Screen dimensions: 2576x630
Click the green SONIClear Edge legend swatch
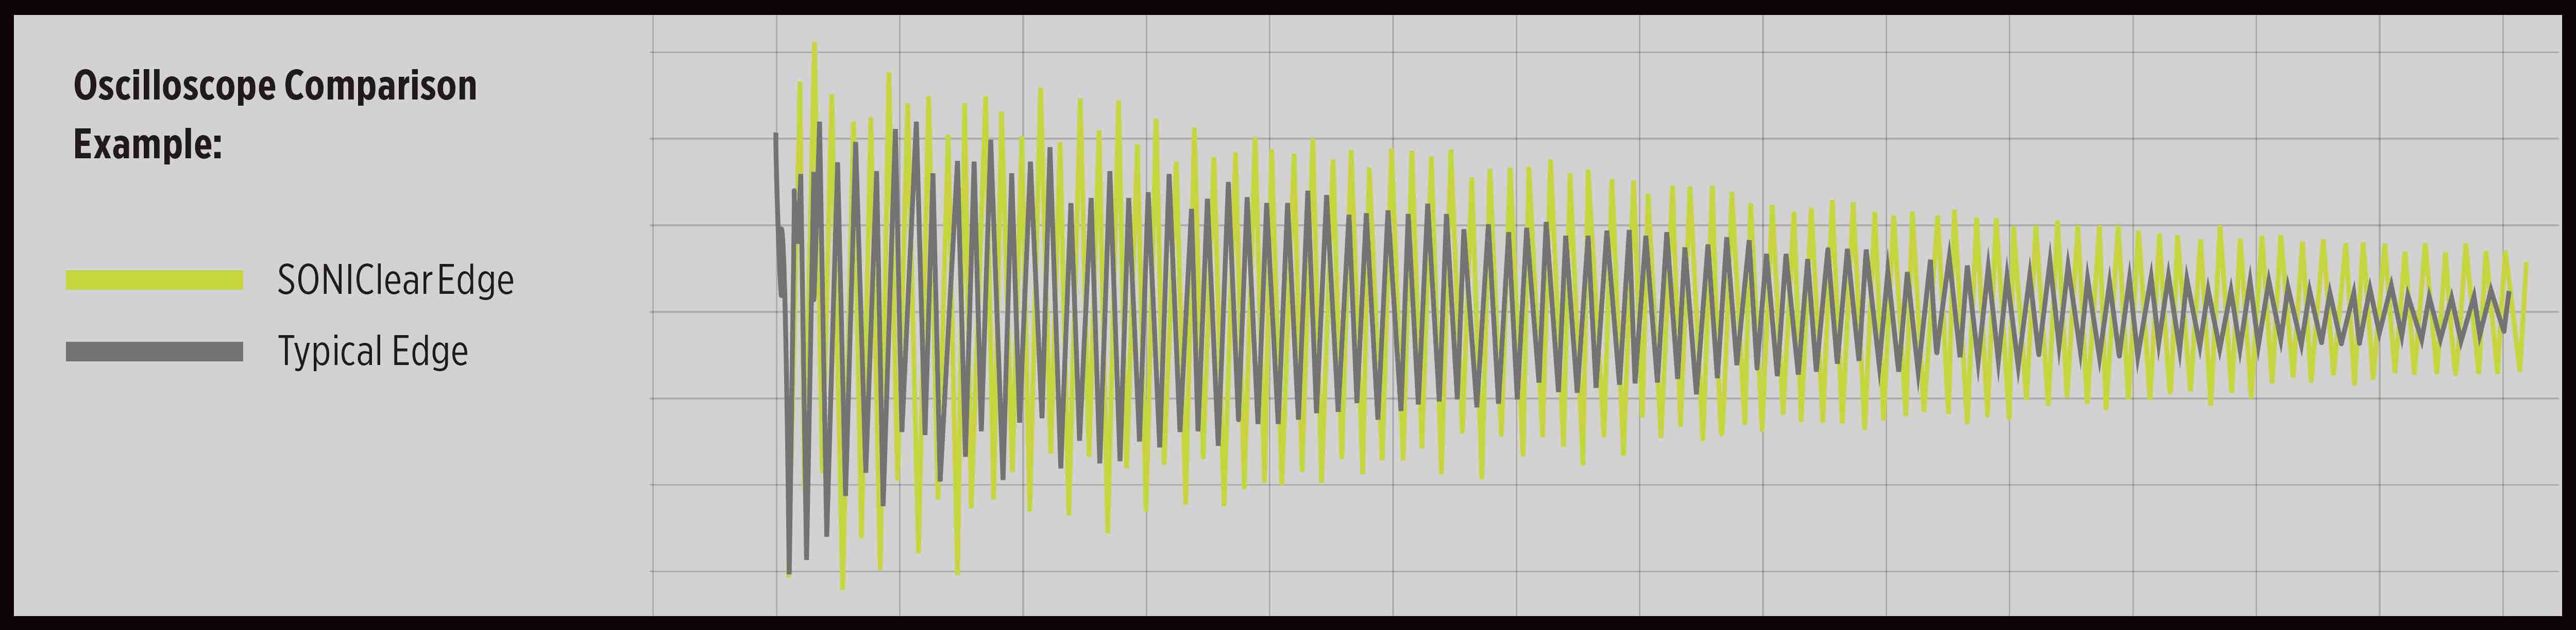click(154, 280)
